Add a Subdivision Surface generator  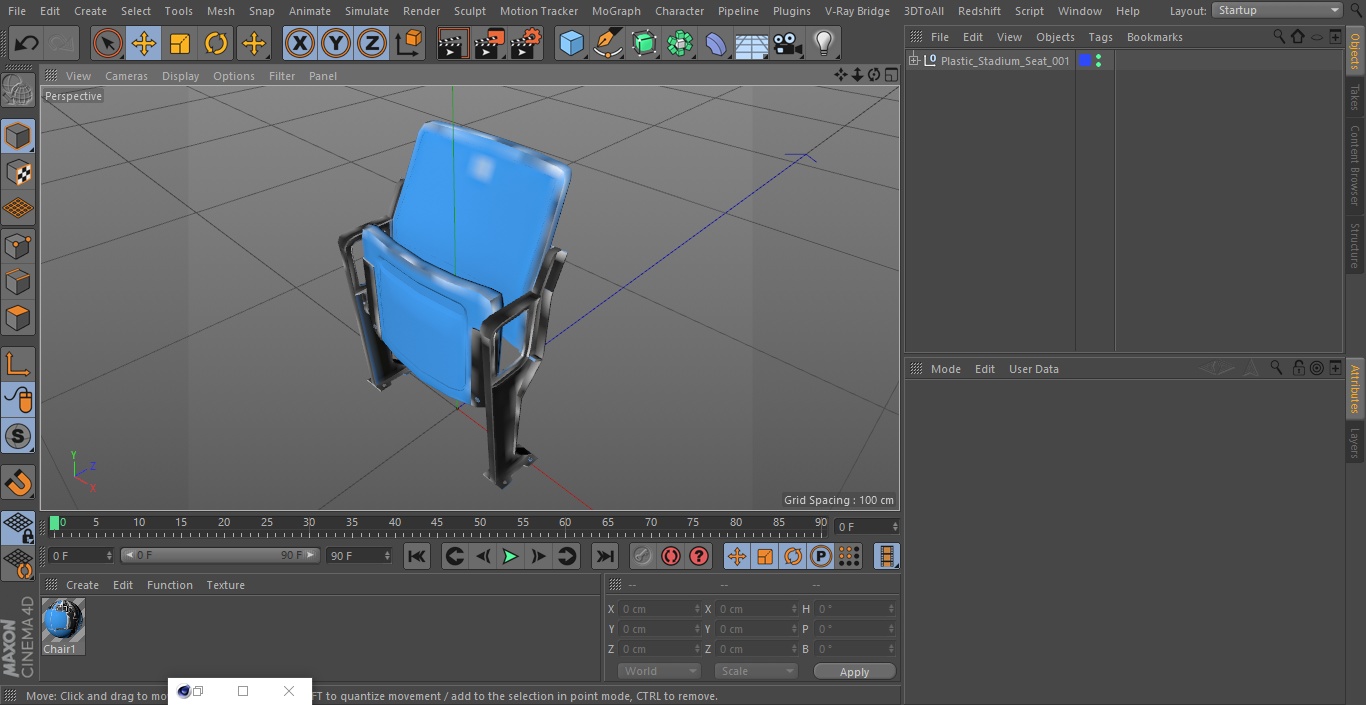(x=644, y=43)
